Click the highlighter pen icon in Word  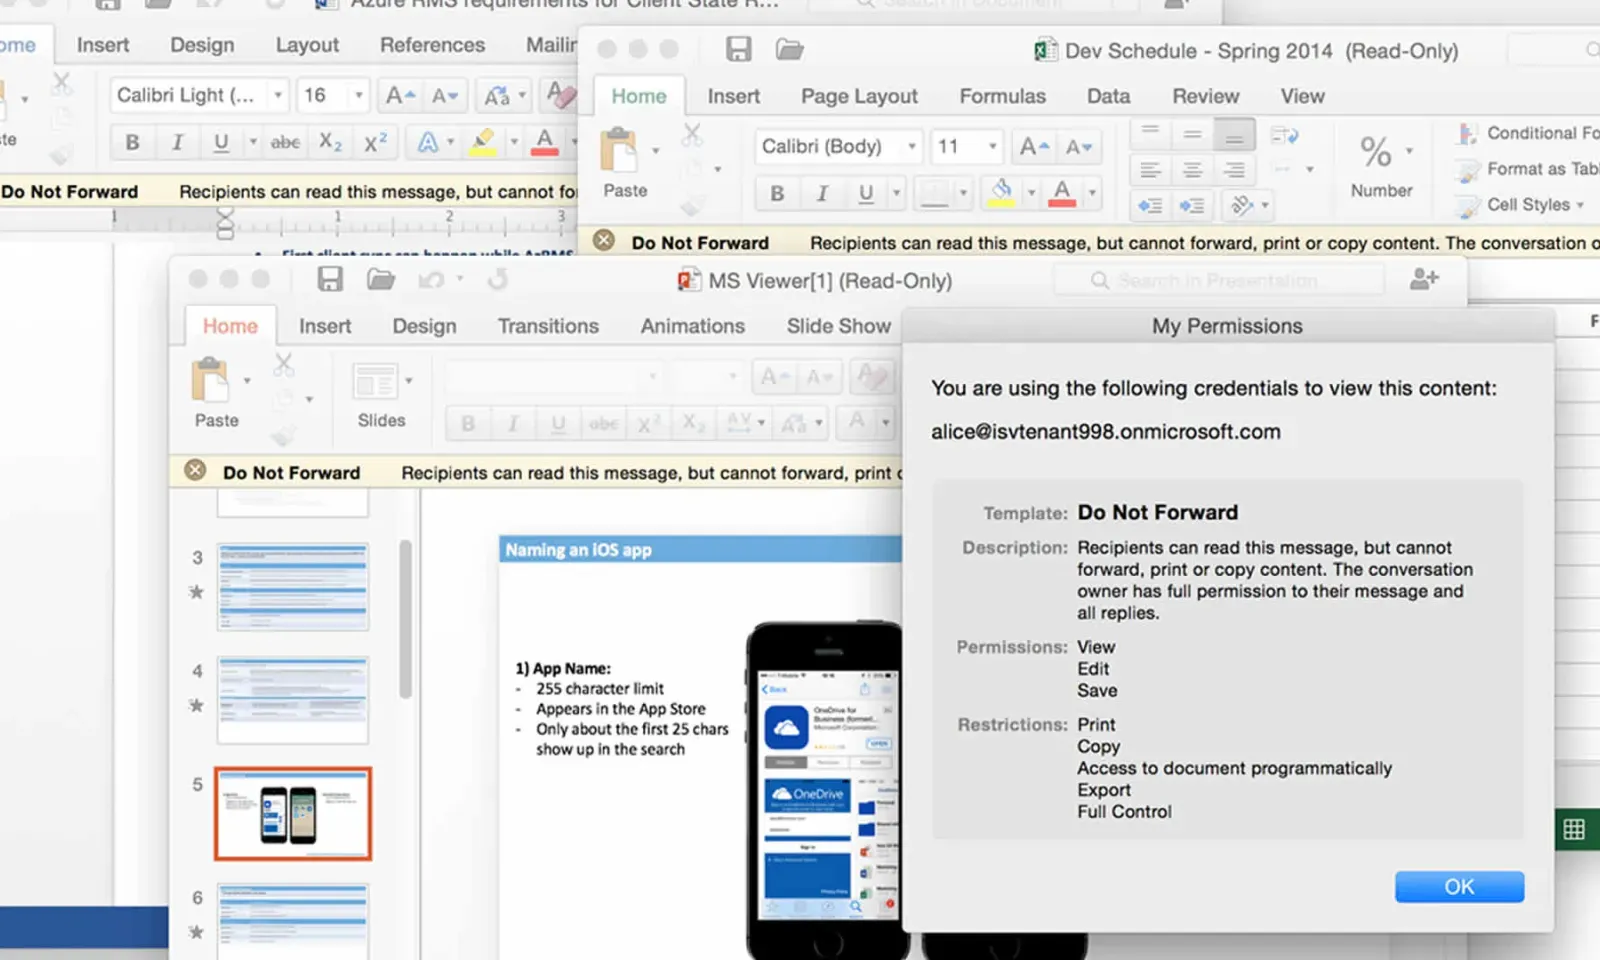click(x=483, y=142)
